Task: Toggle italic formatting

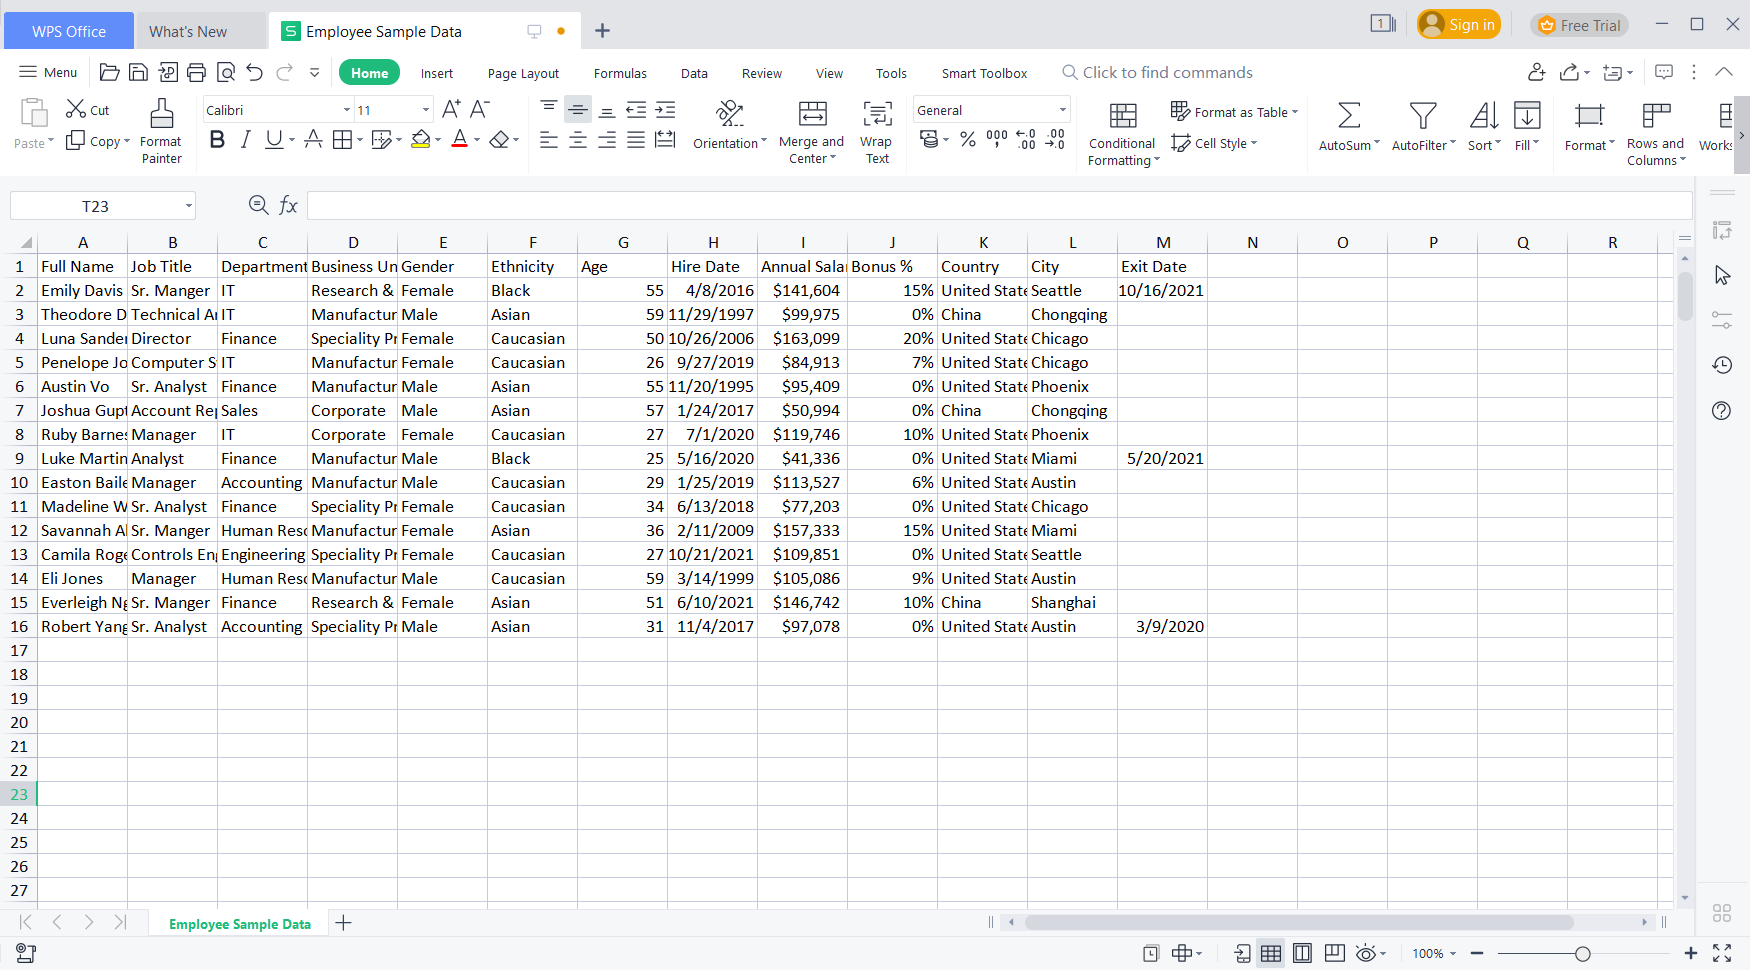Action: [x=245, y=140]
